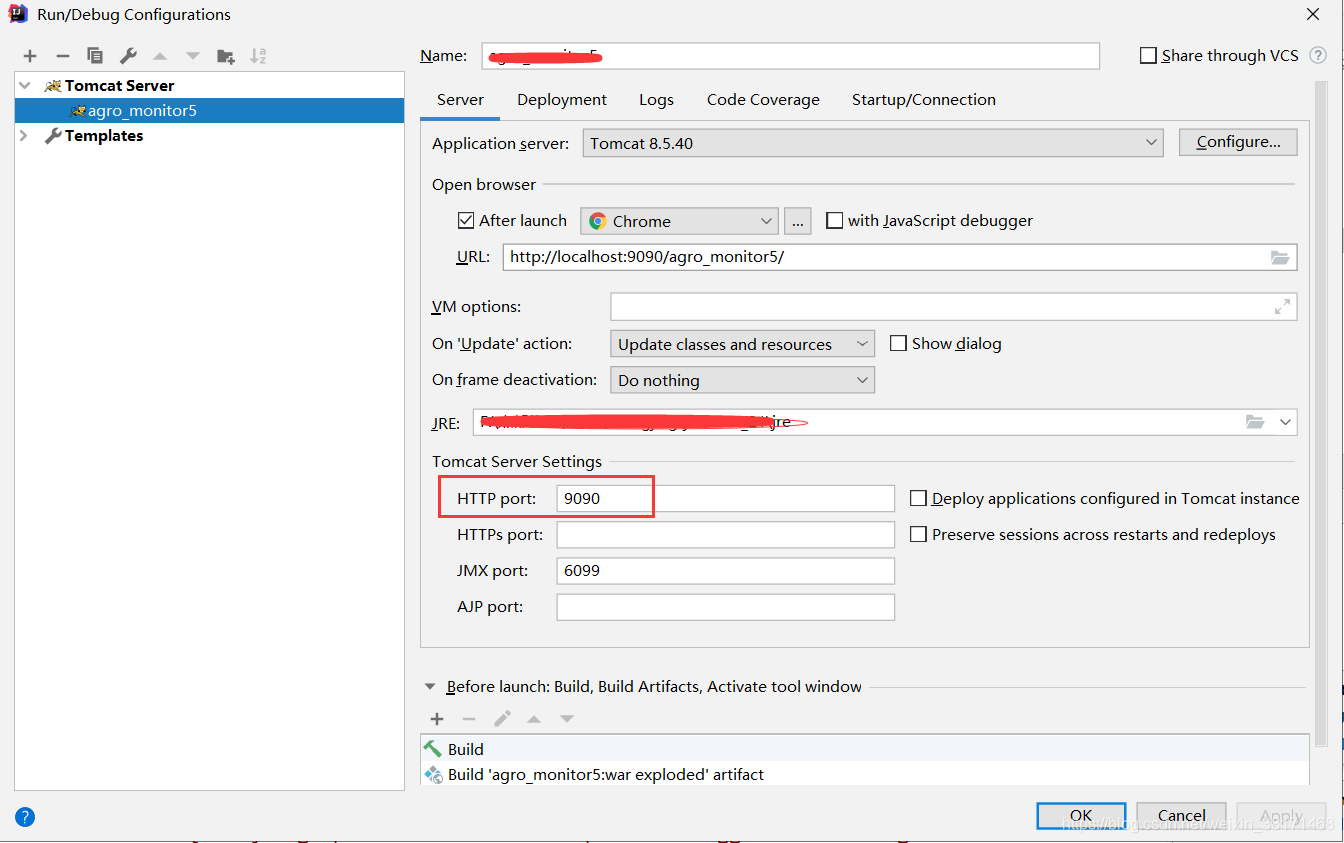Click the URL input field
This screenshot has height=843, width=1344.
(900, 257)
